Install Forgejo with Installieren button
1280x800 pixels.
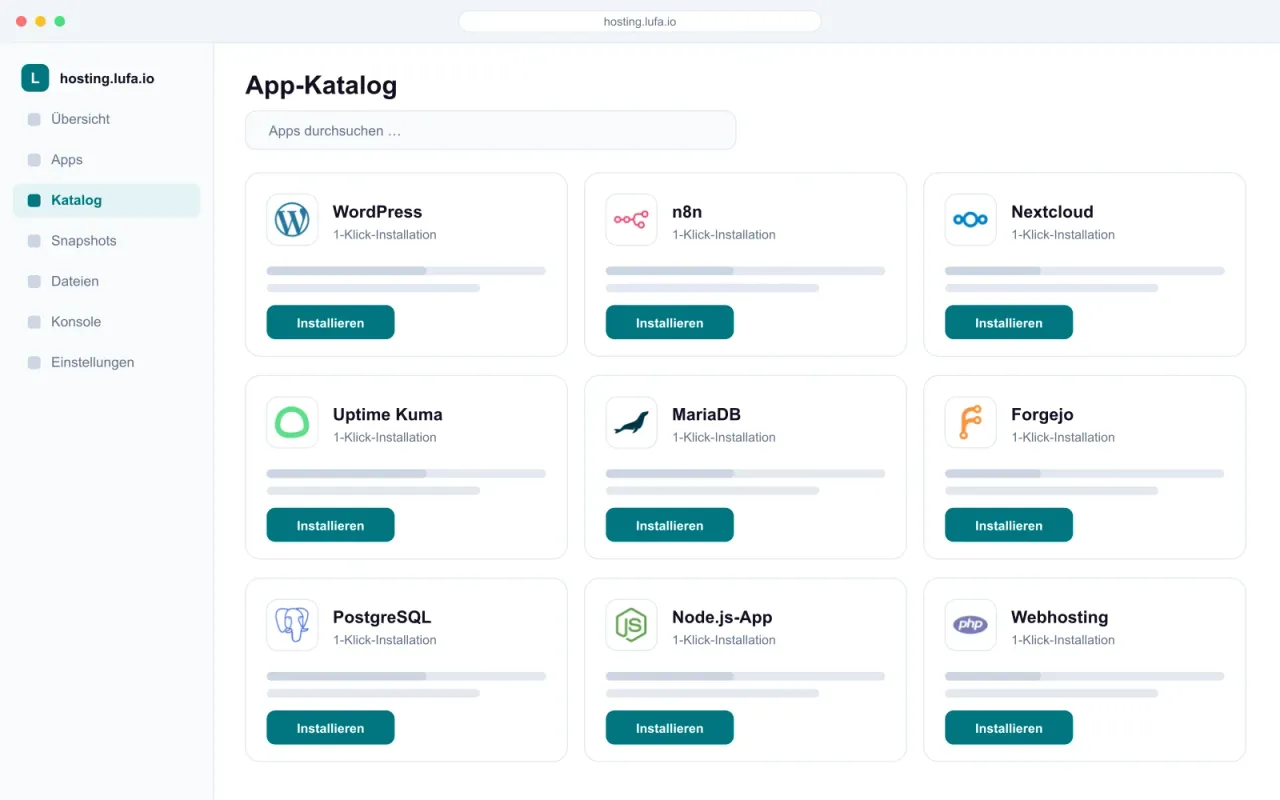[x=1008, y=525]
